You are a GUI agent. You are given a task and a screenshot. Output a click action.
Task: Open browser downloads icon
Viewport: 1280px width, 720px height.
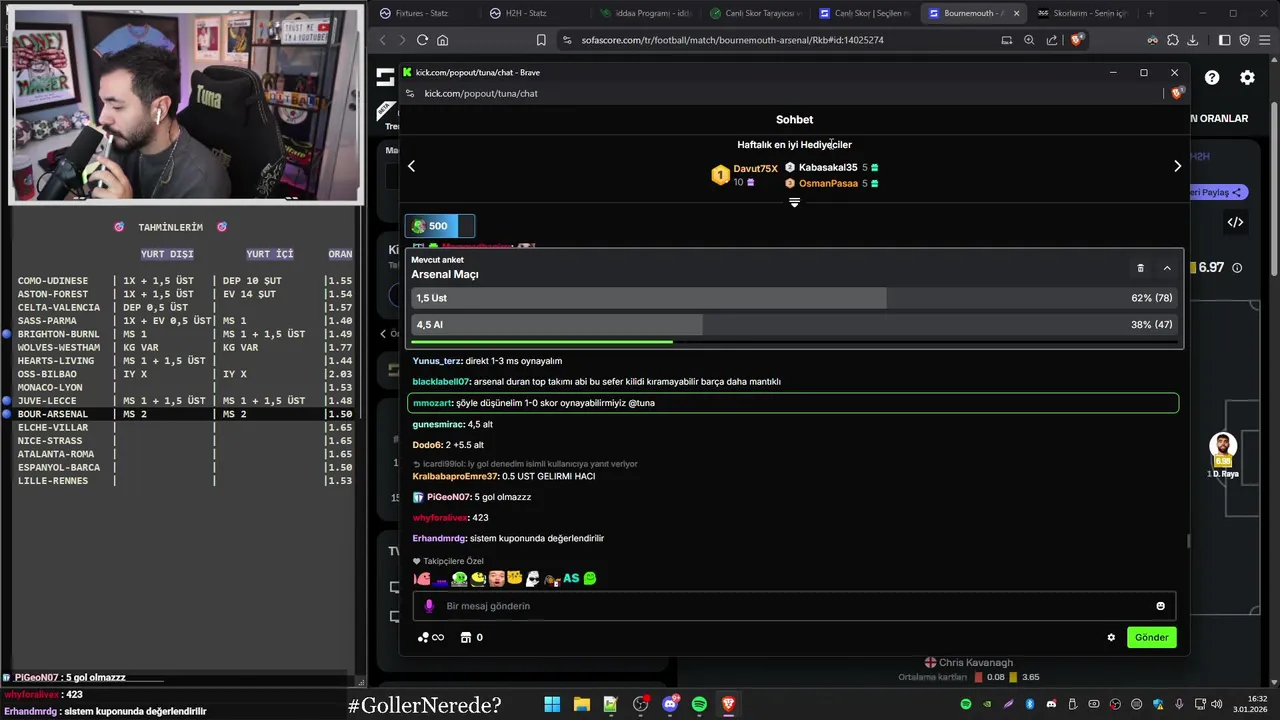1193,40
